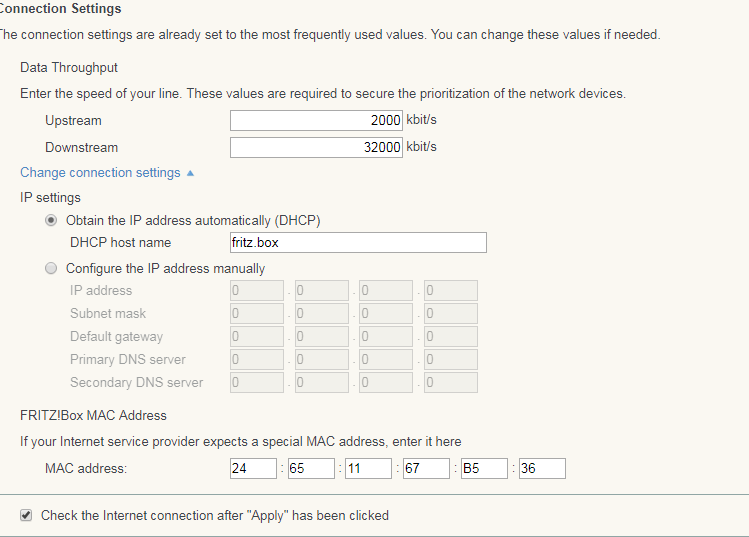This screenshot has height=537, width=749.
Task: Click the first octet of Secondary DNS server
Action: coord(257,383)
